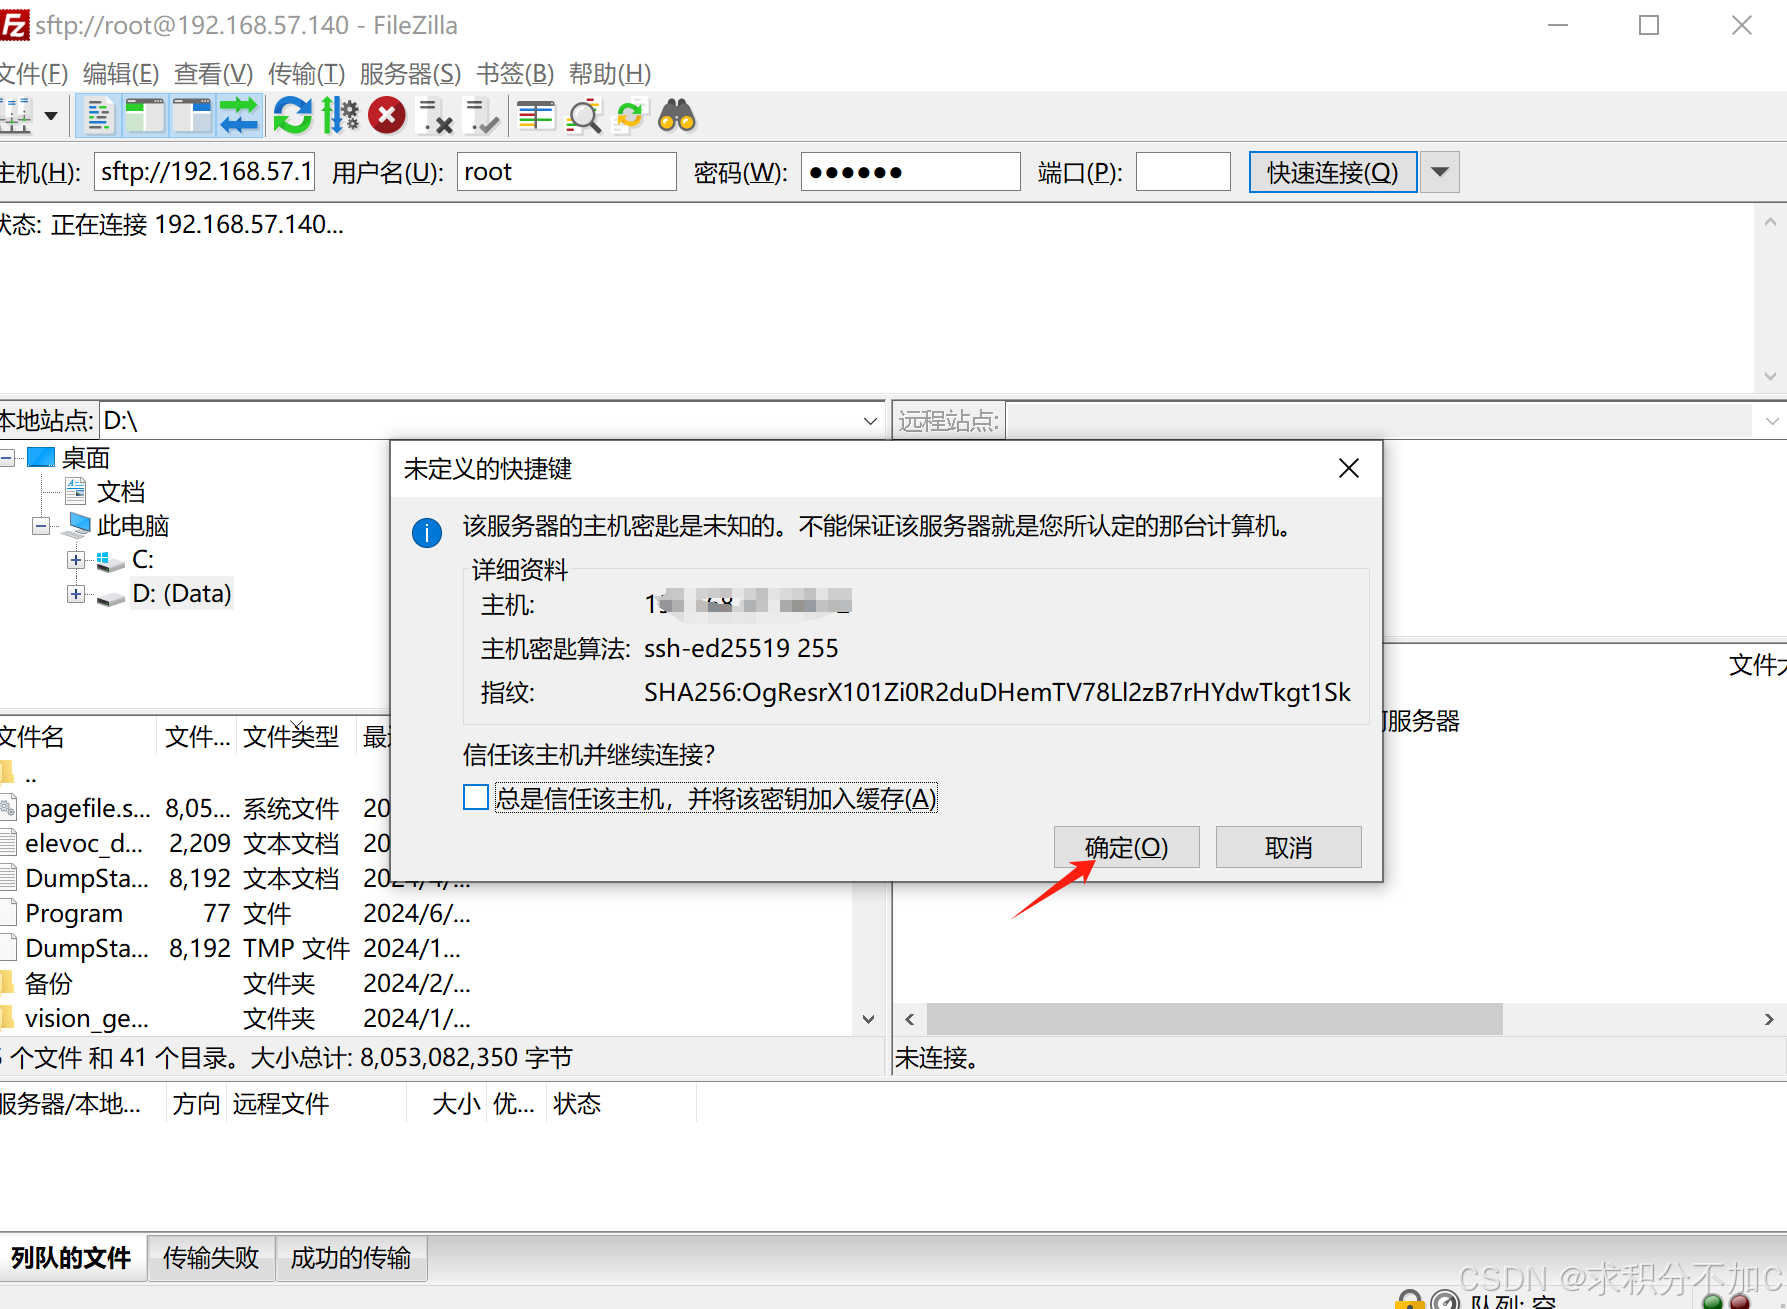Collapse the 此电脑 tree node

point(41,526)
